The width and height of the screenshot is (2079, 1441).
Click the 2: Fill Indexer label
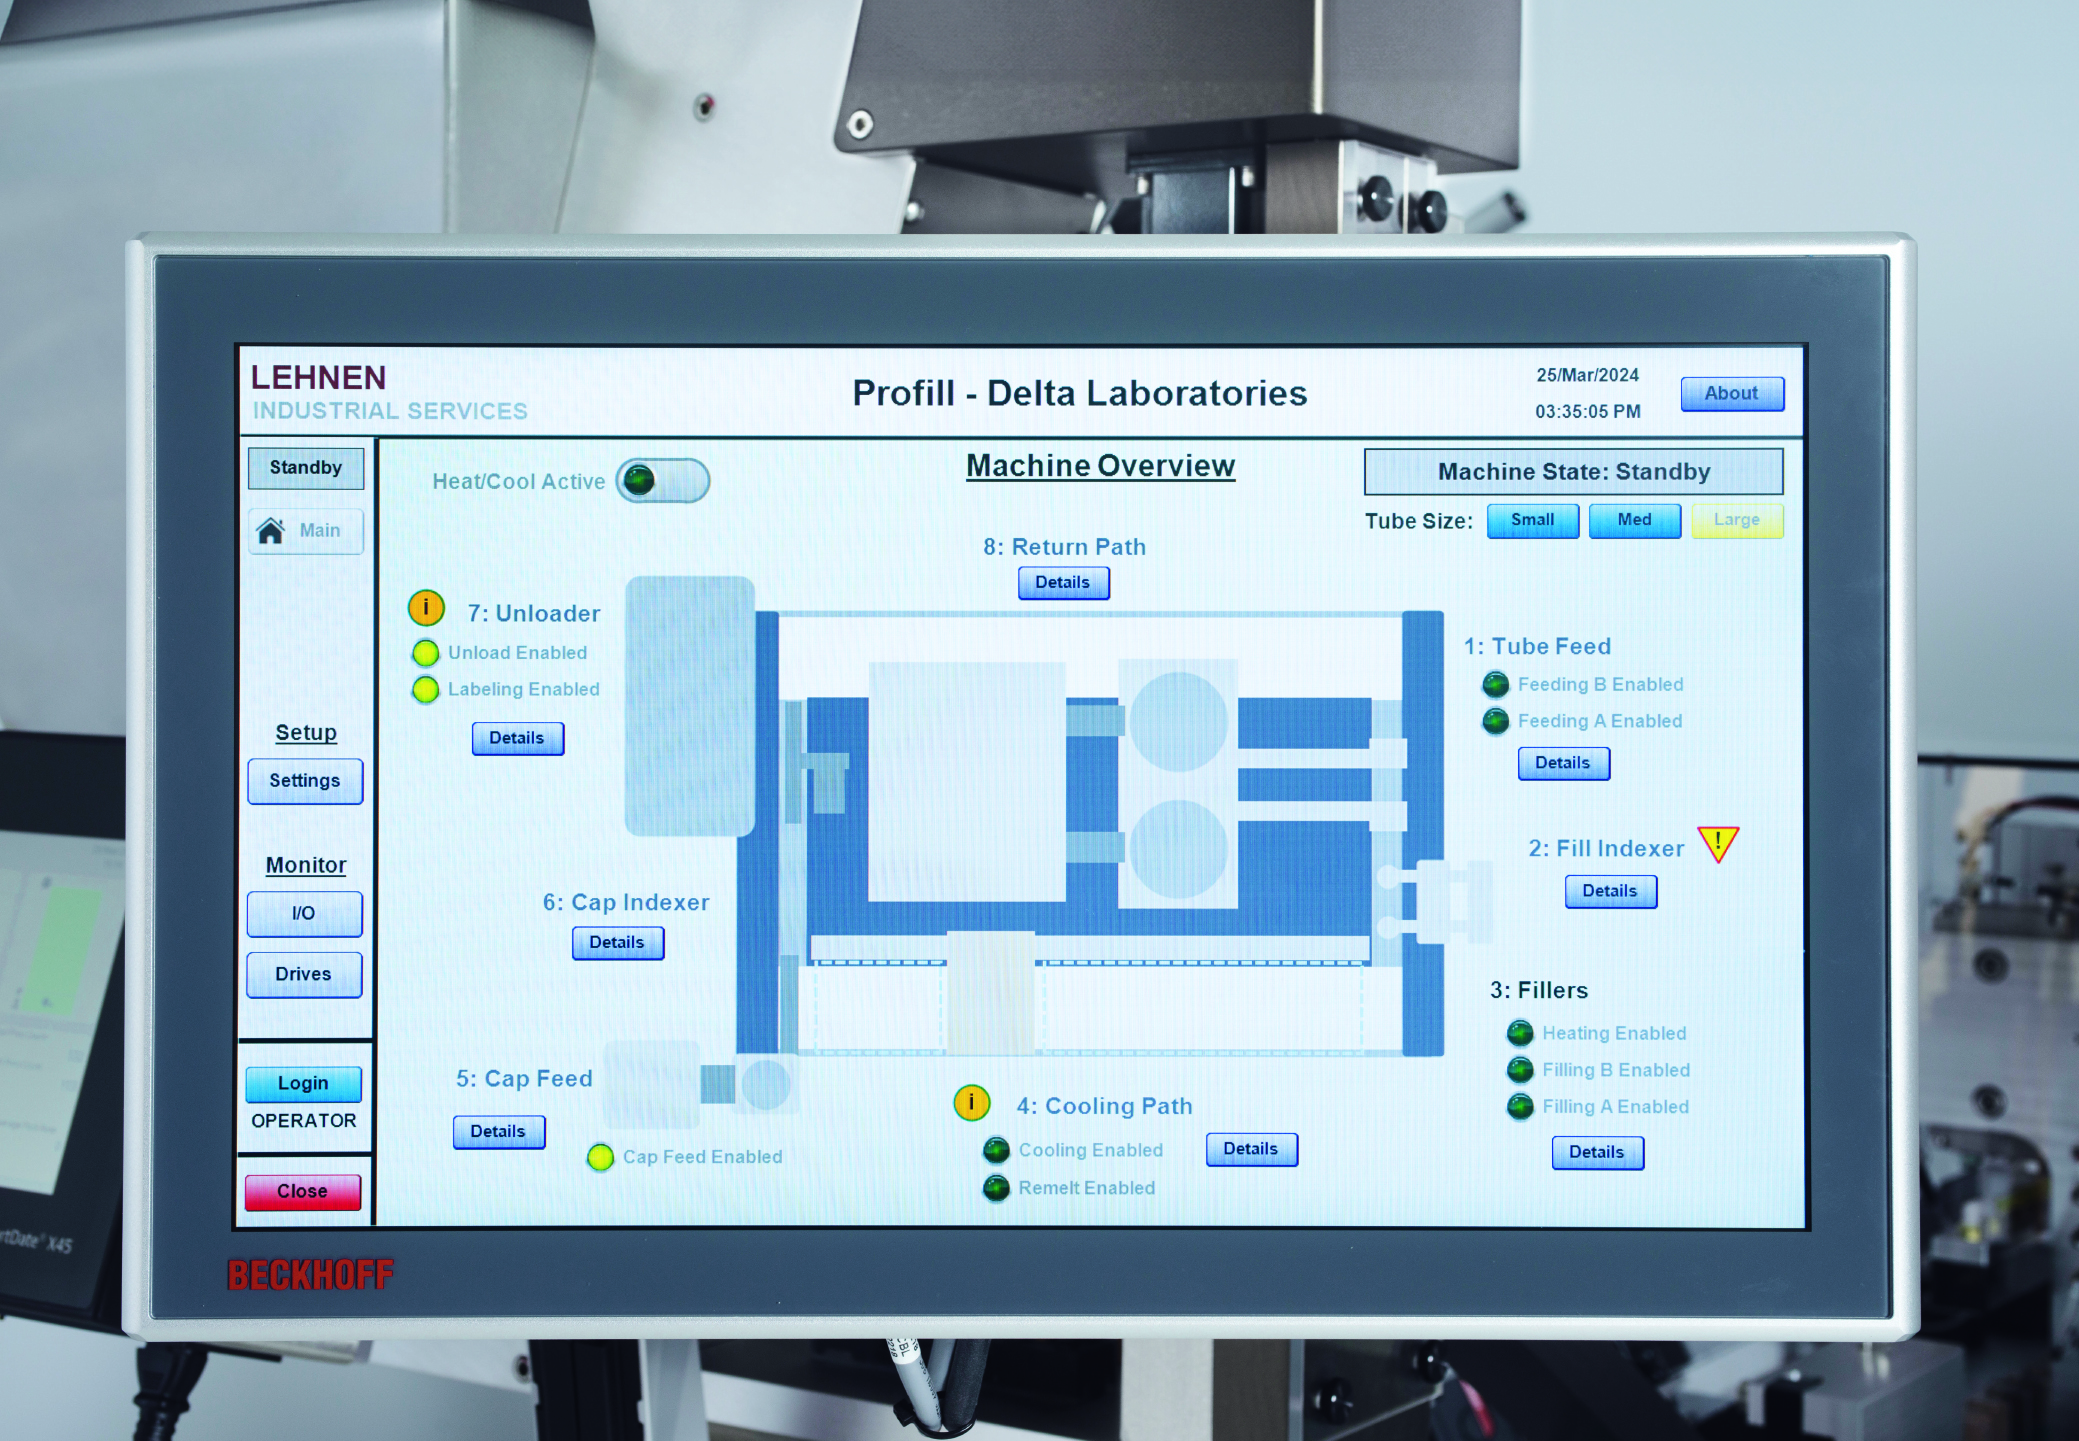point(1606,849)
